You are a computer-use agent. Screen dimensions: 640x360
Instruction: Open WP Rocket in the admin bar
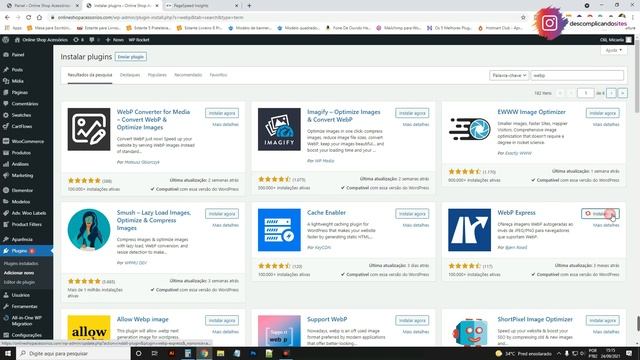coord(139,40)
